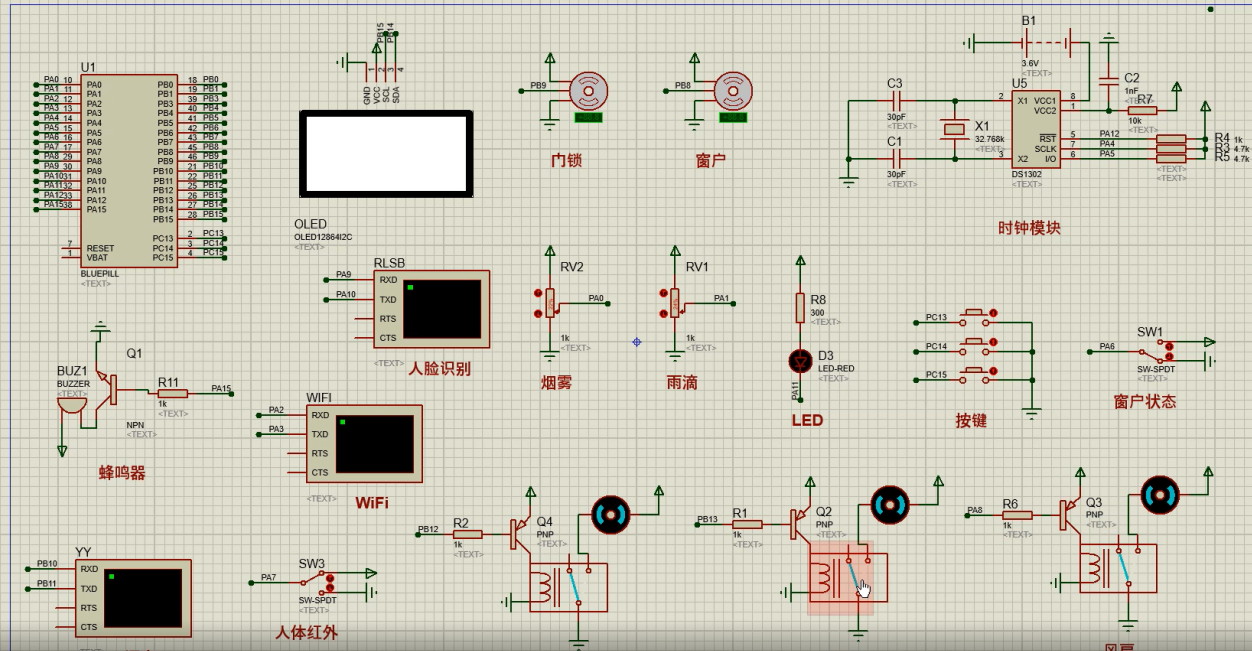Toggle the PC14 push button actuator
The width and height of the screenshot is (1252, 651).
[x=991, y=342]
